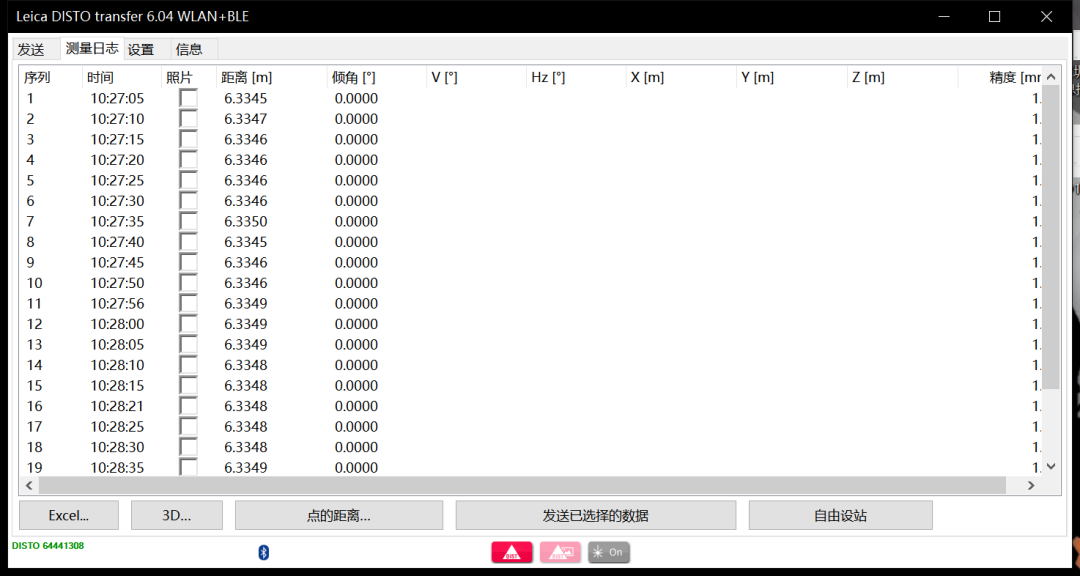
Task: Open the 设置 tab
Action: pos(140,48)
